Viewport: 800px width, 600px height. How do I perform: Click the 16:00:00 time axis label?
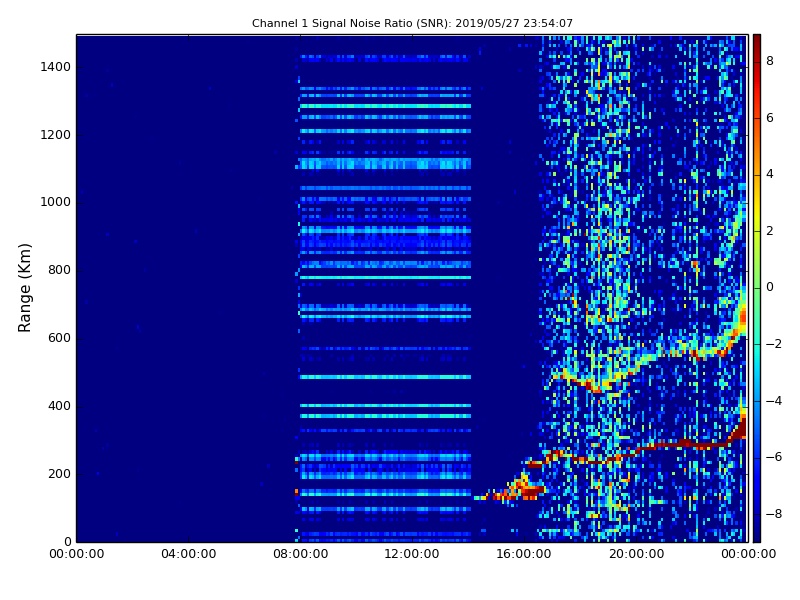tap(524, 554)
